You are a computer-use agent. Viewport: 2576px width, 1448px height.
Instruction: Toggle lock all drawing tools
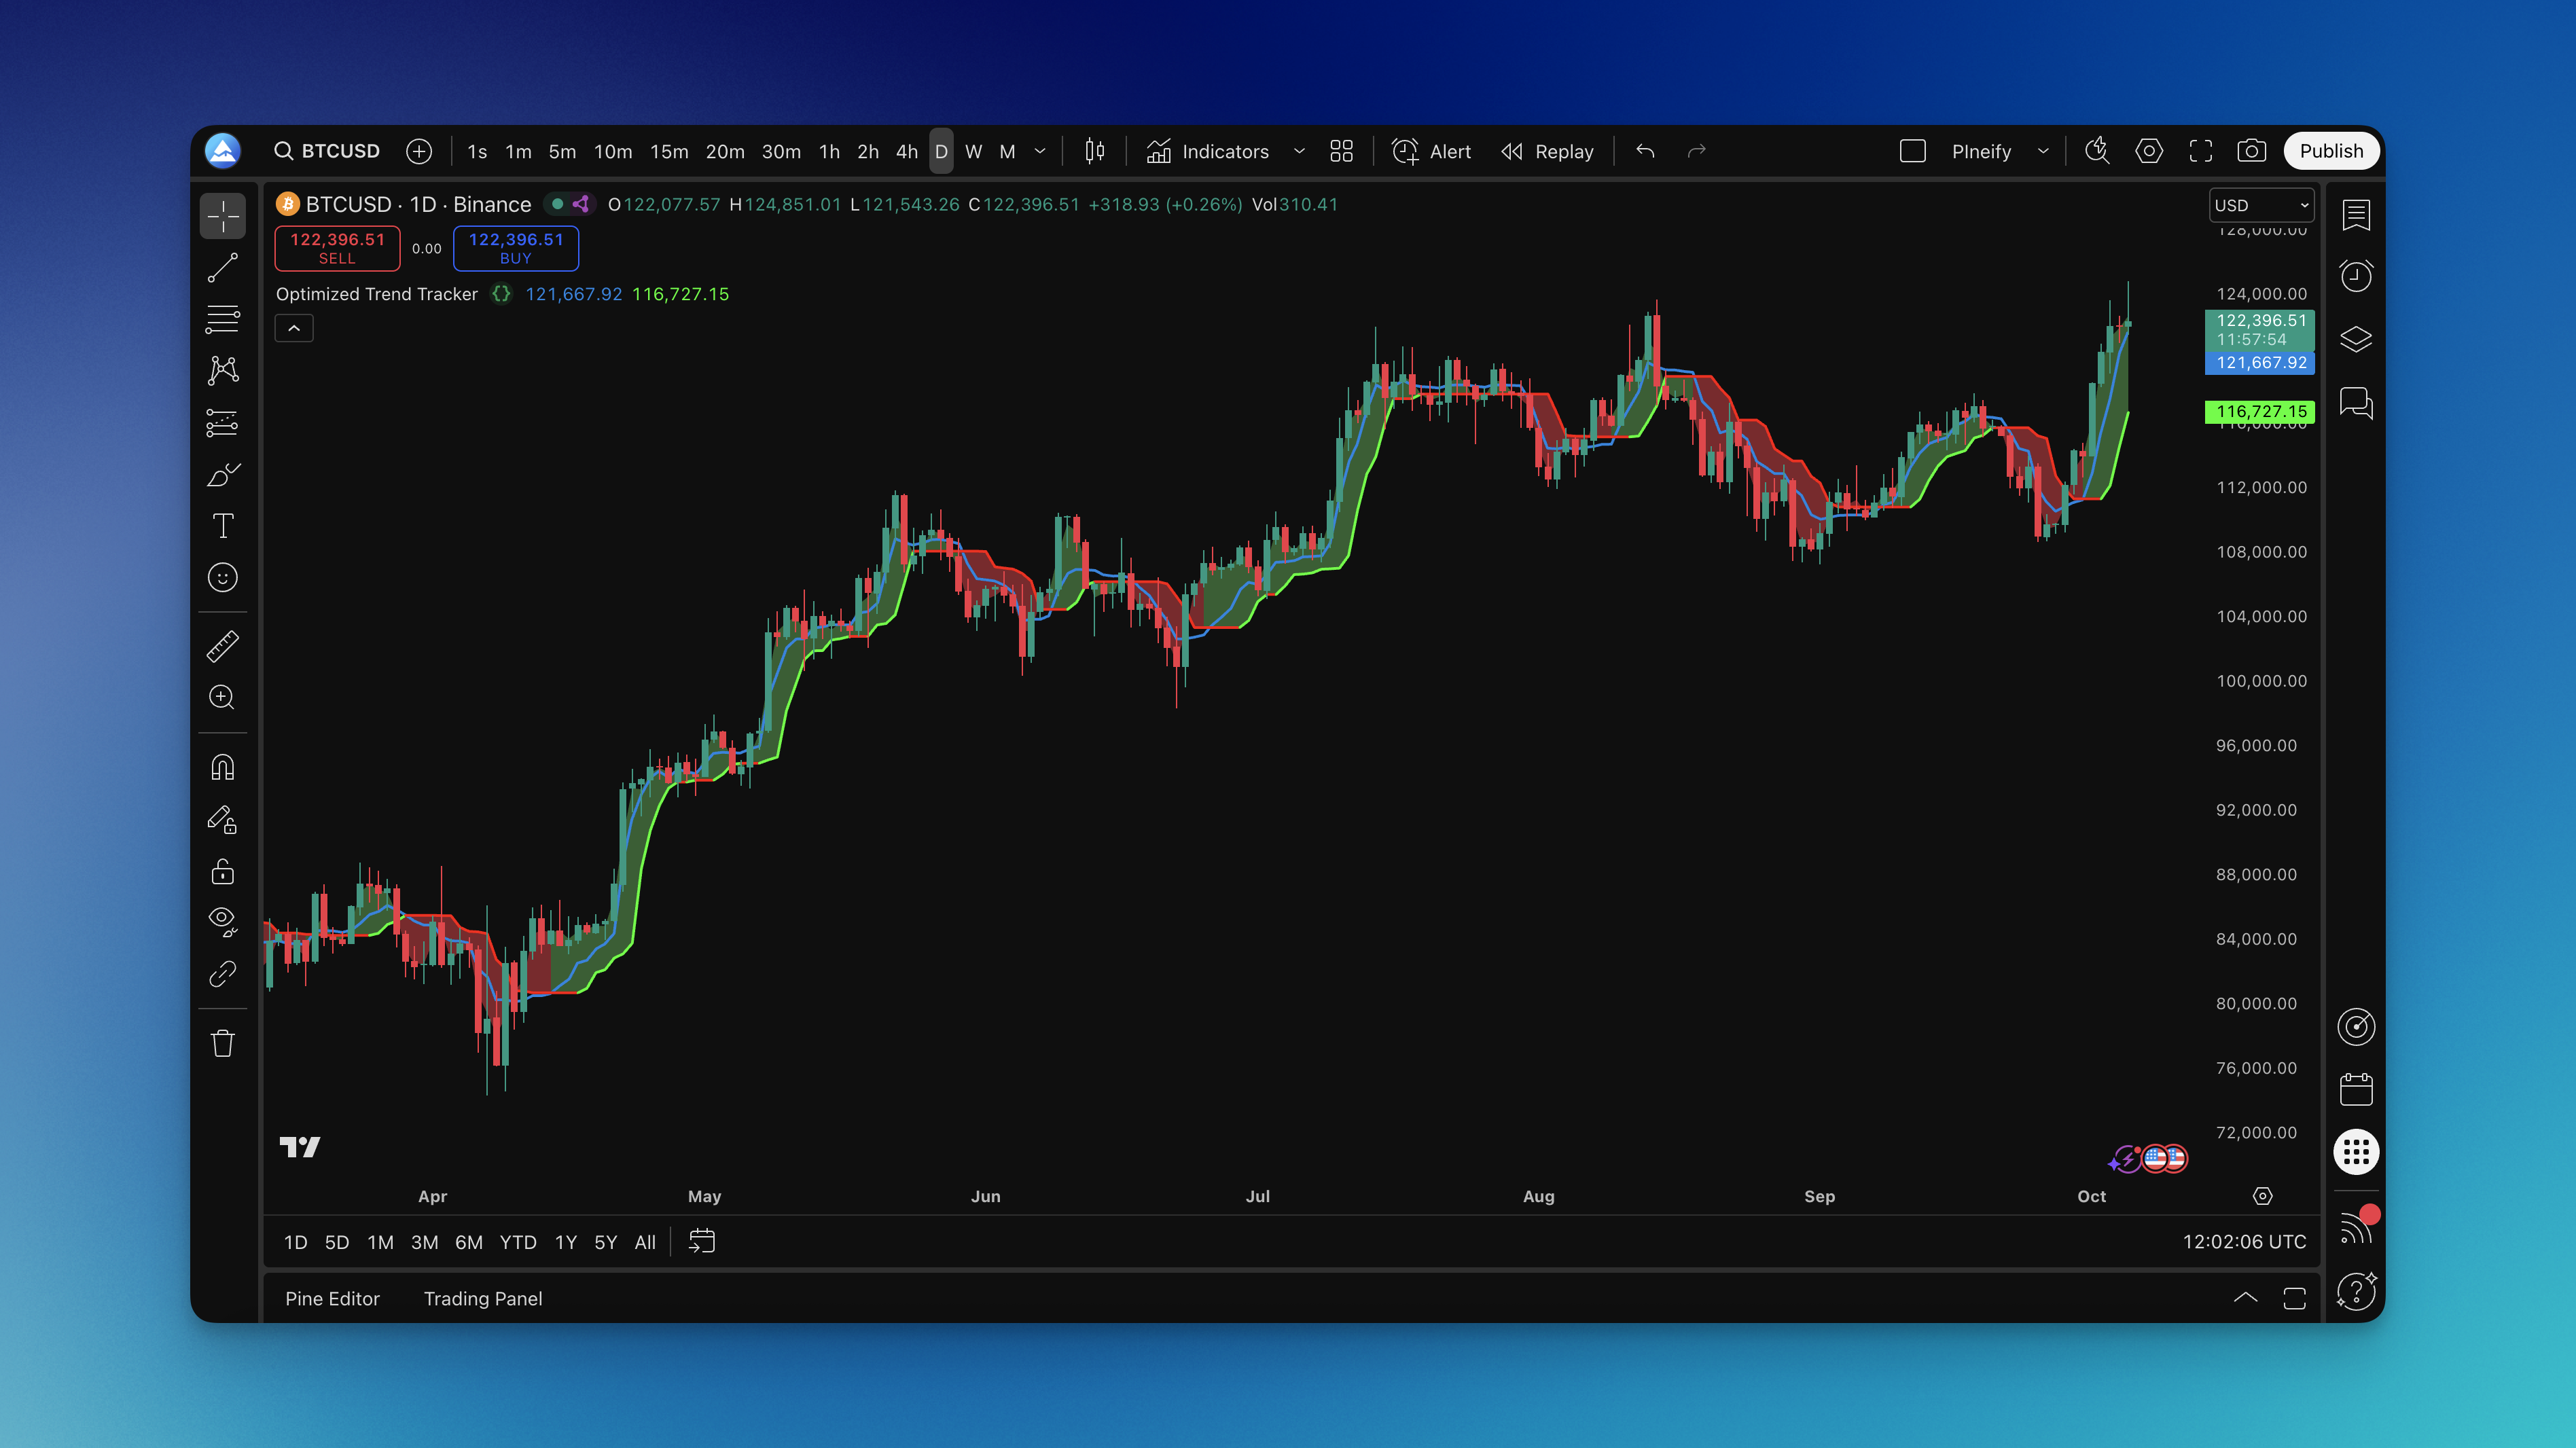click(222, 871)
